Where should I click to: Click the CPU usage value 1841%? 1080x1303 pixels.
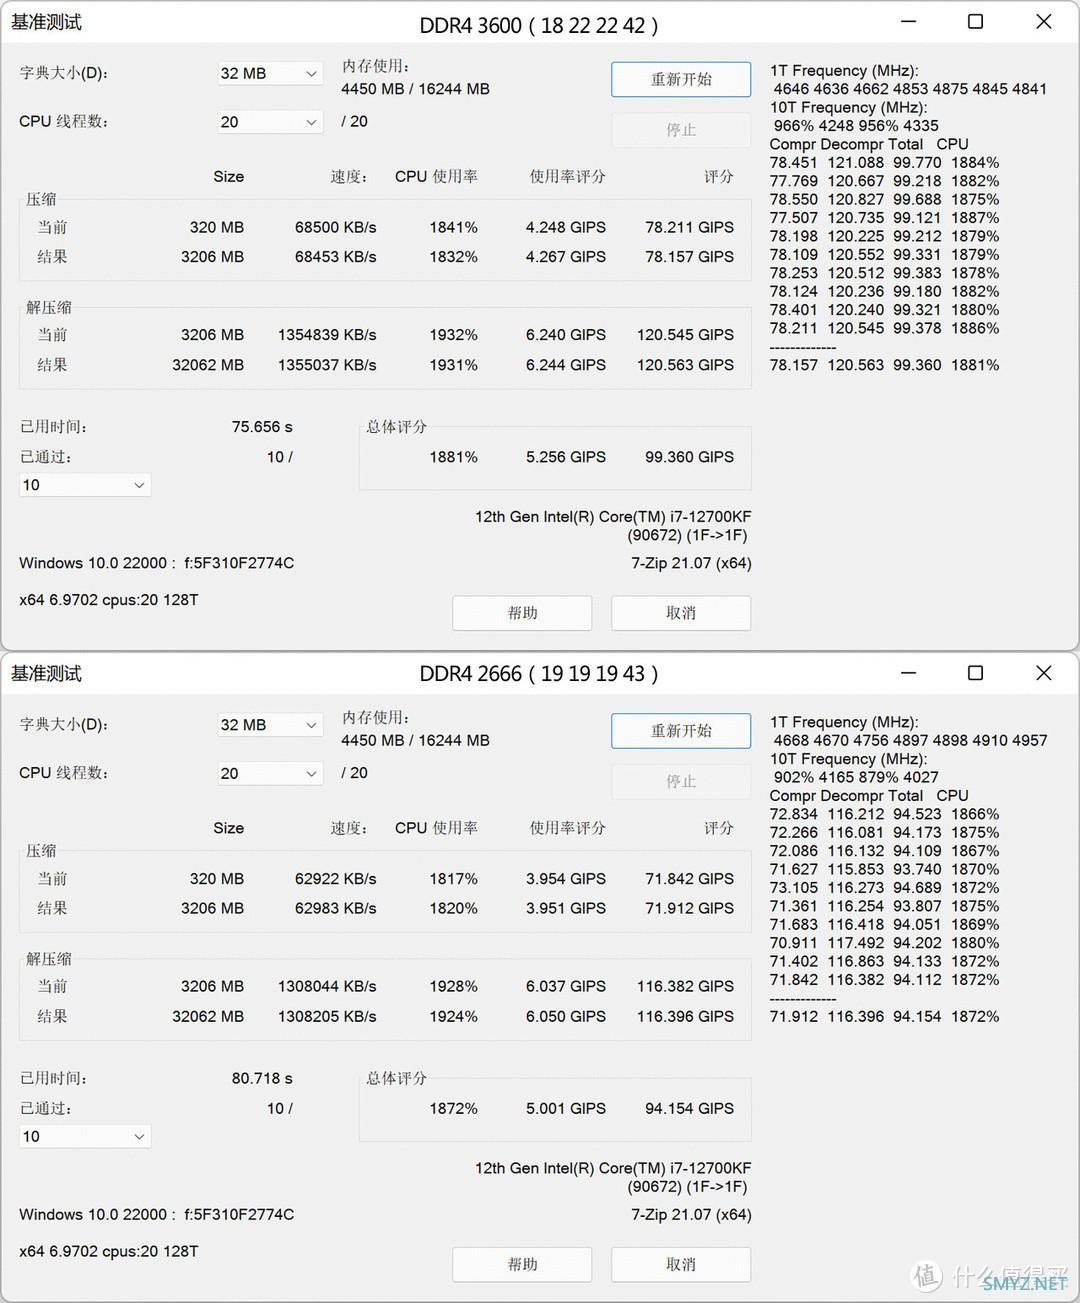tap(454, 227)
